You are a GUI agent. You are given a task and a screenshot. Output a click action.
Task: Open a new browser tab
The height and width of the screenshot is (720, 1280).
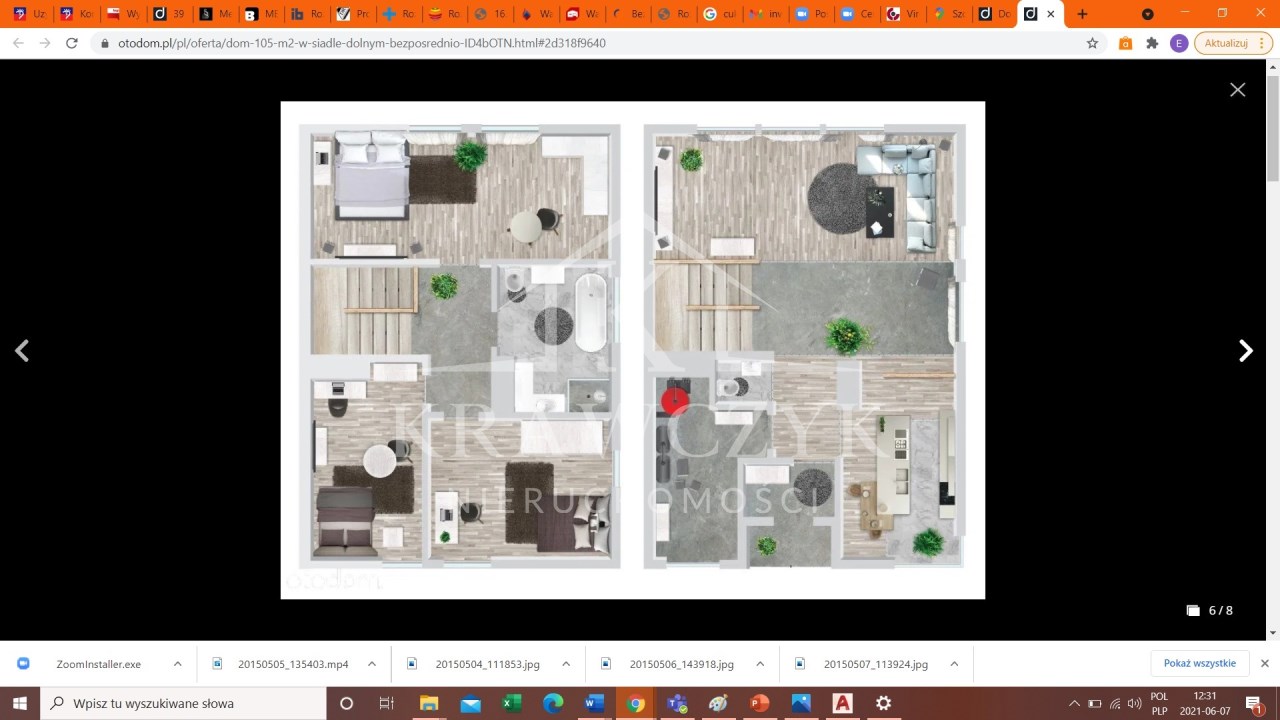click(x=1082, y=14)
